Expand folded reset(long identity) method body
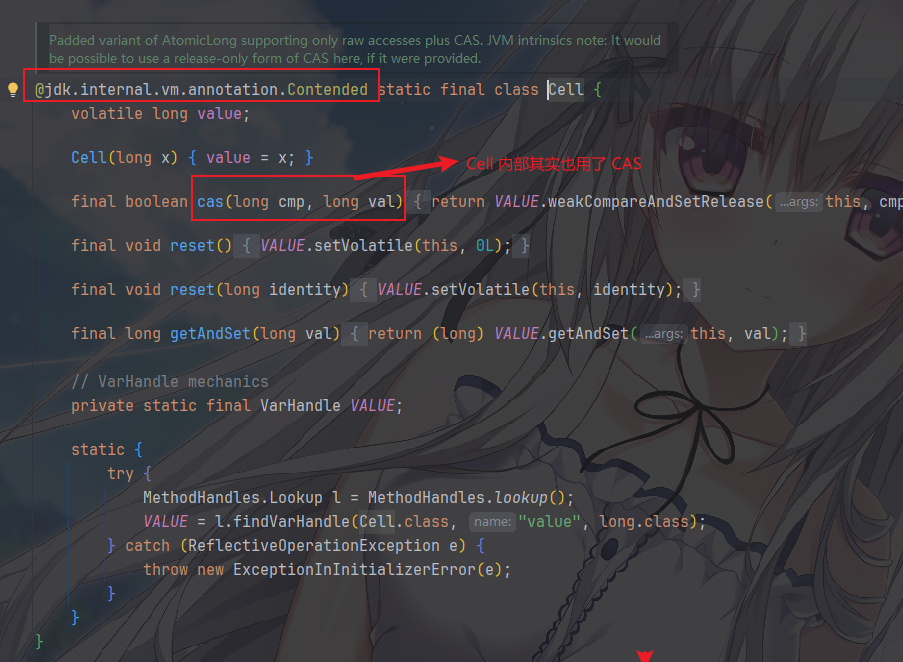903x662 pixels. tap(363, 290)
